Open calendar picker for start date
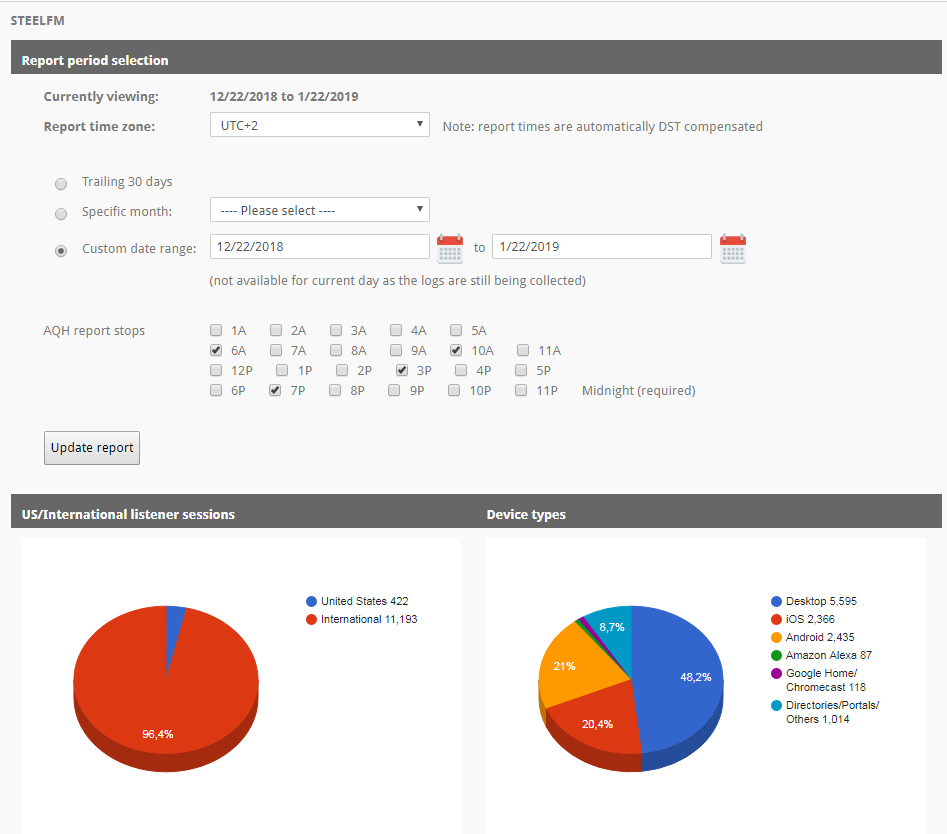This screenshot has height=834, width=947. point(450,248)
